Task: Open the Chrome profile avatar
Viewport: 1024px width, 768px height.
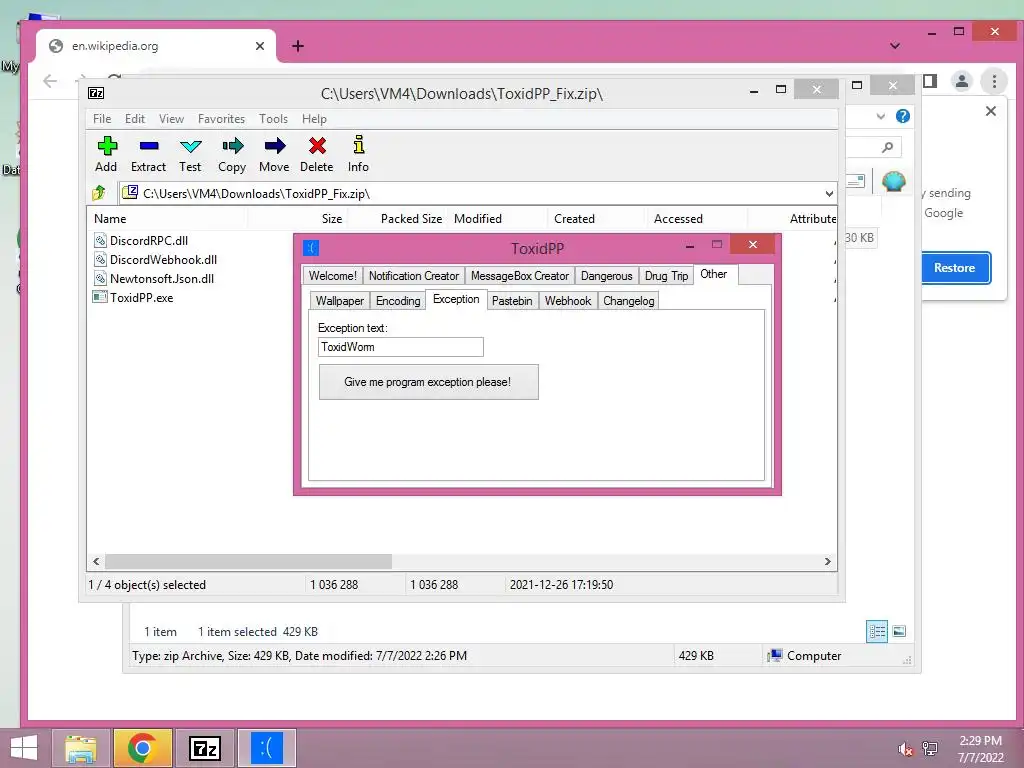Action: 962,81
